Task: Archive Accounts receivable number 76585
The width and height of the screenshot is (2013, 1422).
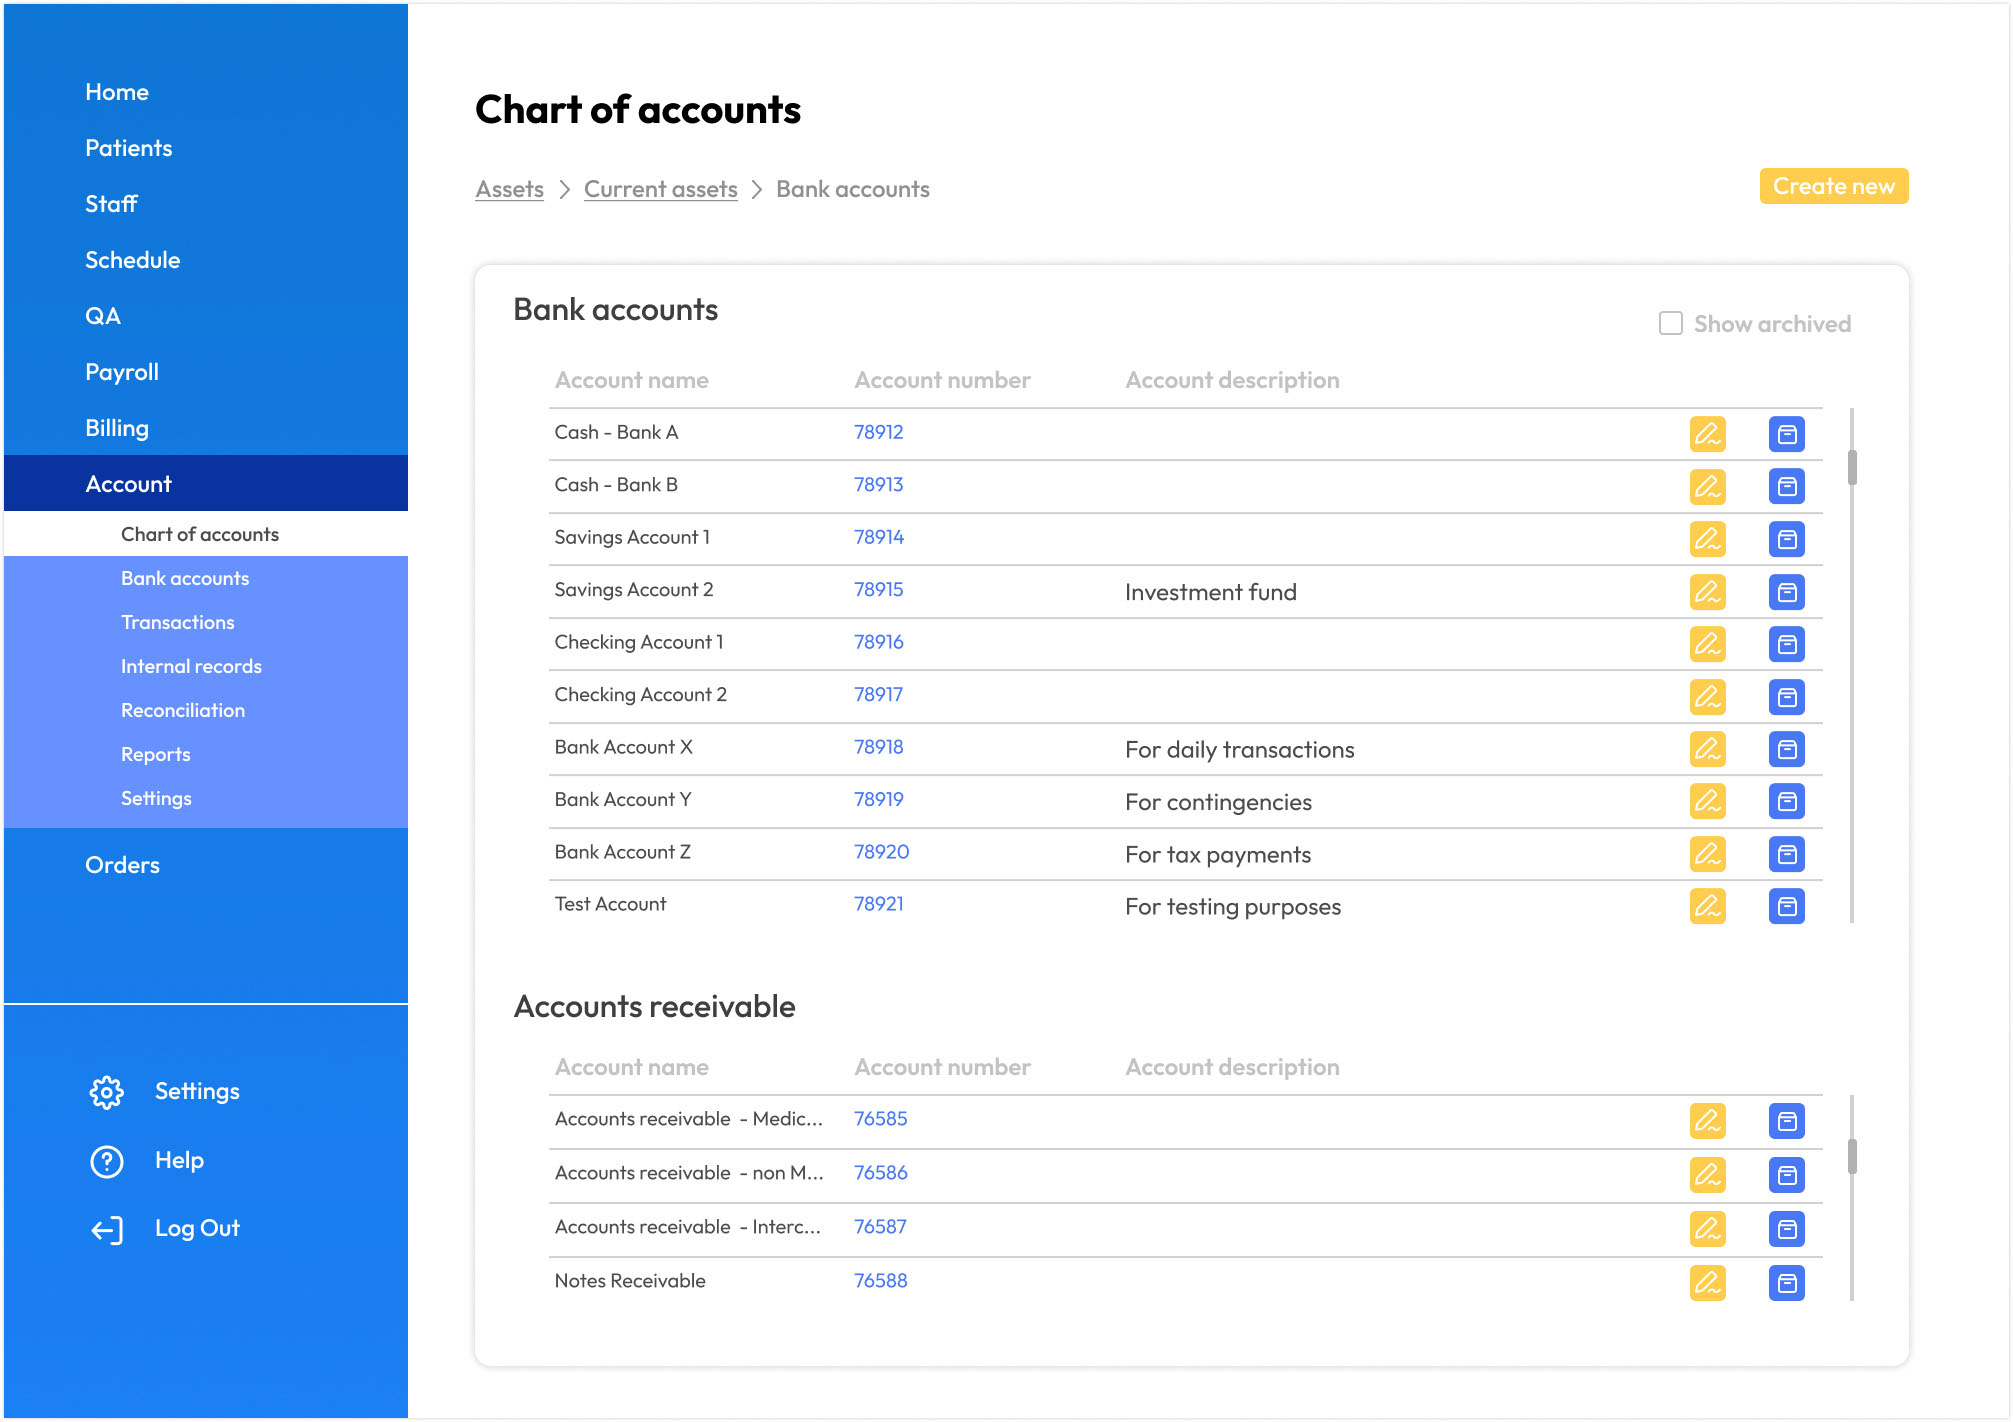Action: 1786,1121
